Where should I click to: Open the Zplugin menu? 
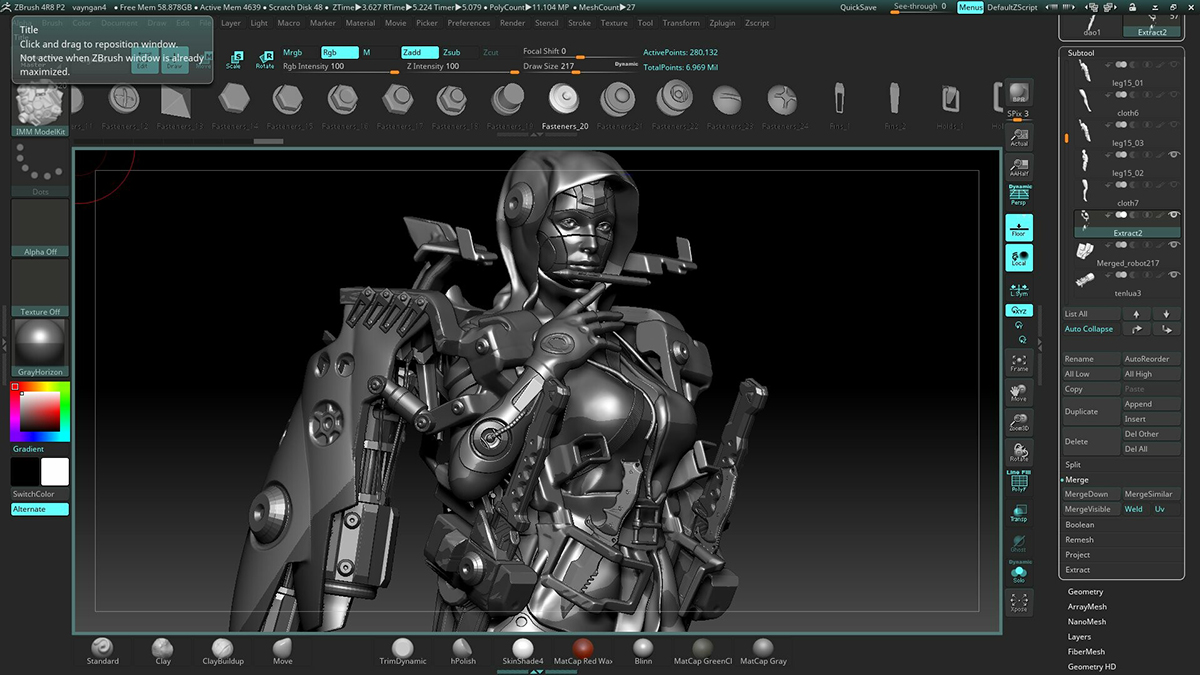coord(722,23)
